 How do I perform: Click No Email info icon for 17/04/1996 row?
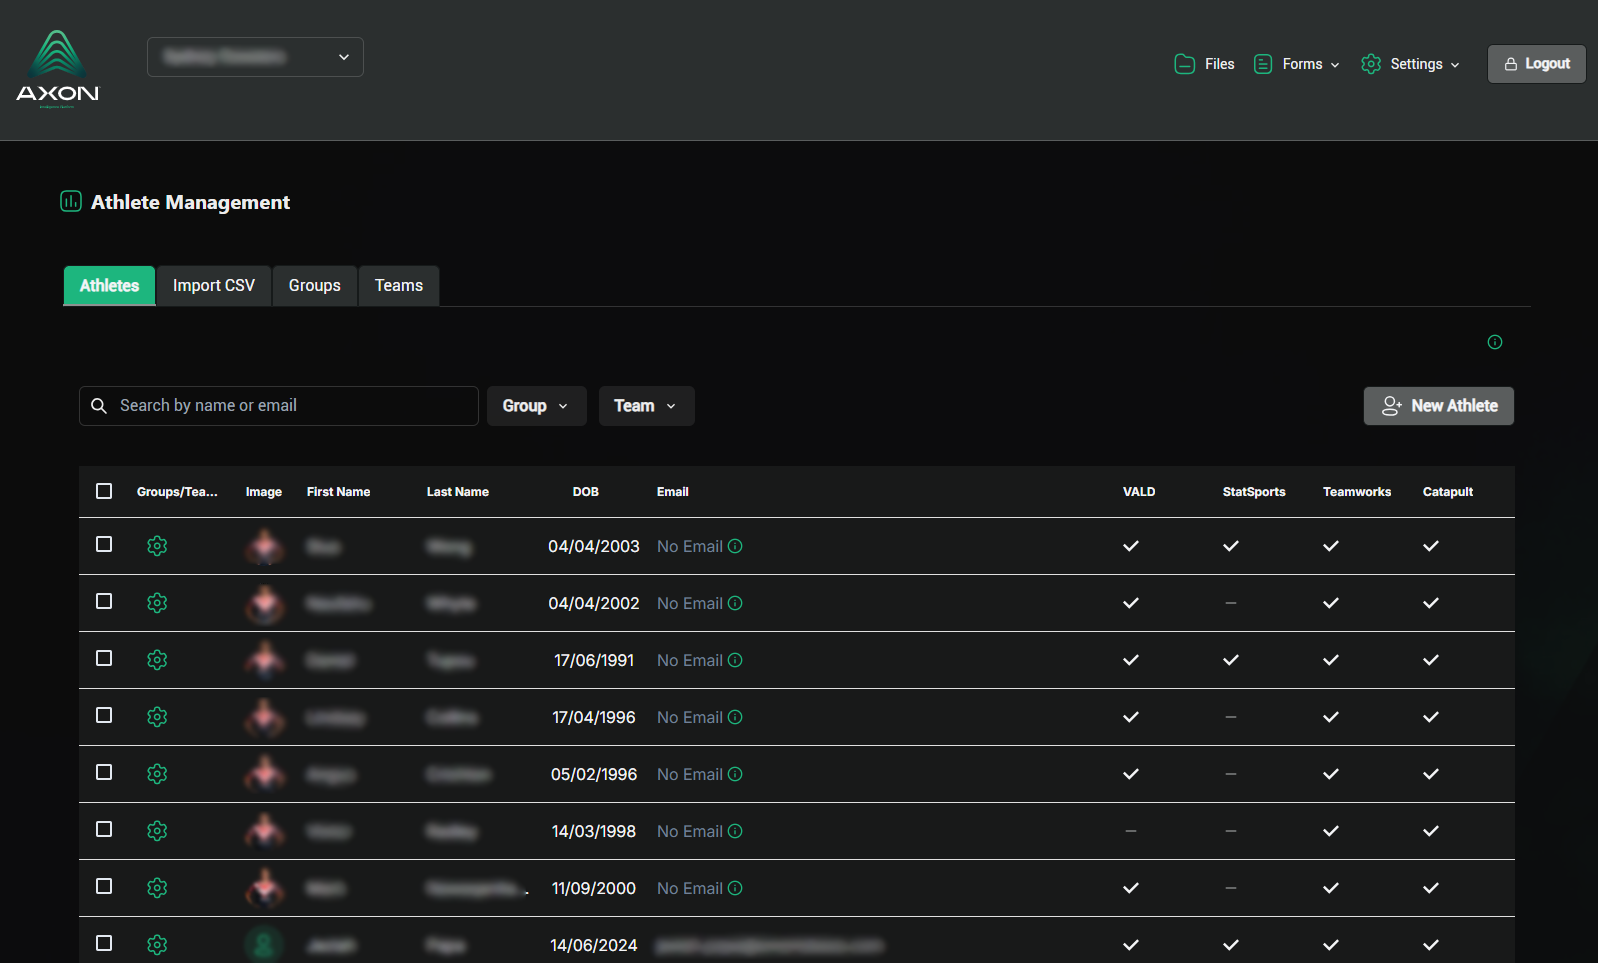click(x=735, y=717)
